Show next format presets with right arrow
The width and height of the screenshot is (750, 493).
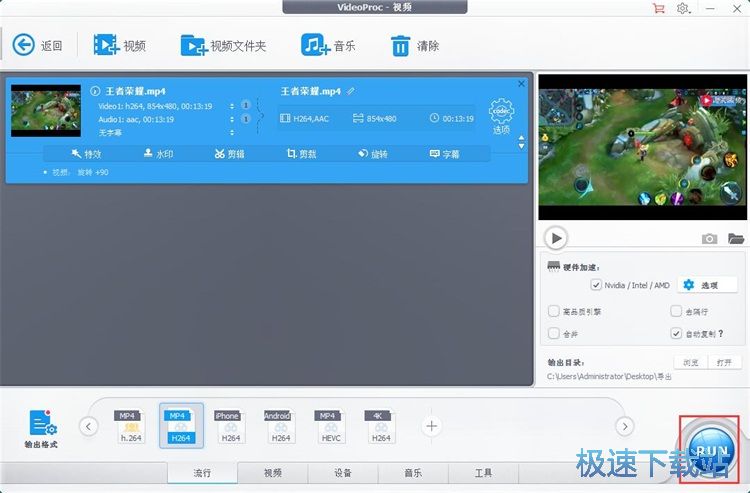tap(625, 426)
